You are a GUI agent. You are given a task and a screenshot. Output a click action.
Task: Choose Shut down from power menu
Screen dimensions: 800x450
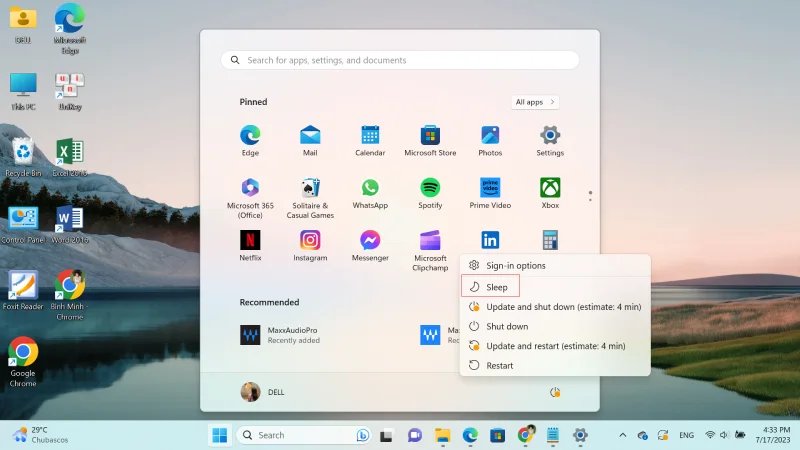(555, 326)
